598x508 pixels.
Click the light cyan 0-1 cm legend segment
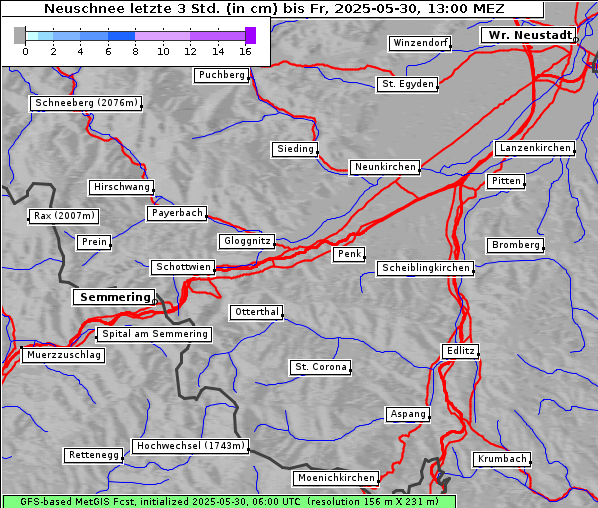pyautogui.click(x=32, y=36)
